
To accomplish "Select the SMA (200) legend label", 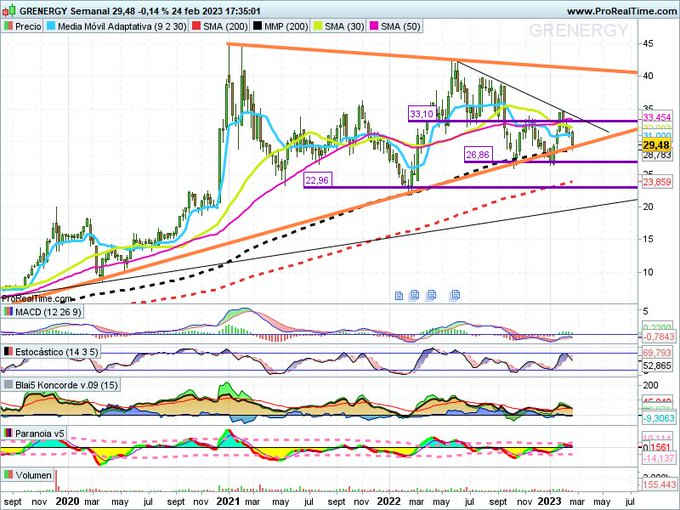I will coord(226,26).
